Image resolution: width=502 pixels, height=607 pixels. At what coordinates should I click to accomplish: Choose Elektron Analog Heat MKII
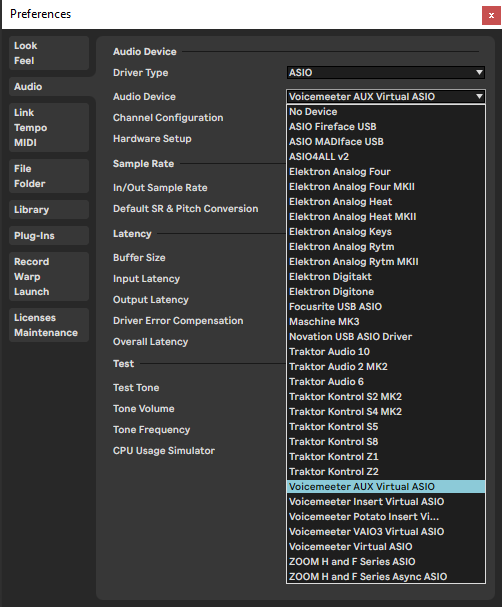(x=386, y=217)
